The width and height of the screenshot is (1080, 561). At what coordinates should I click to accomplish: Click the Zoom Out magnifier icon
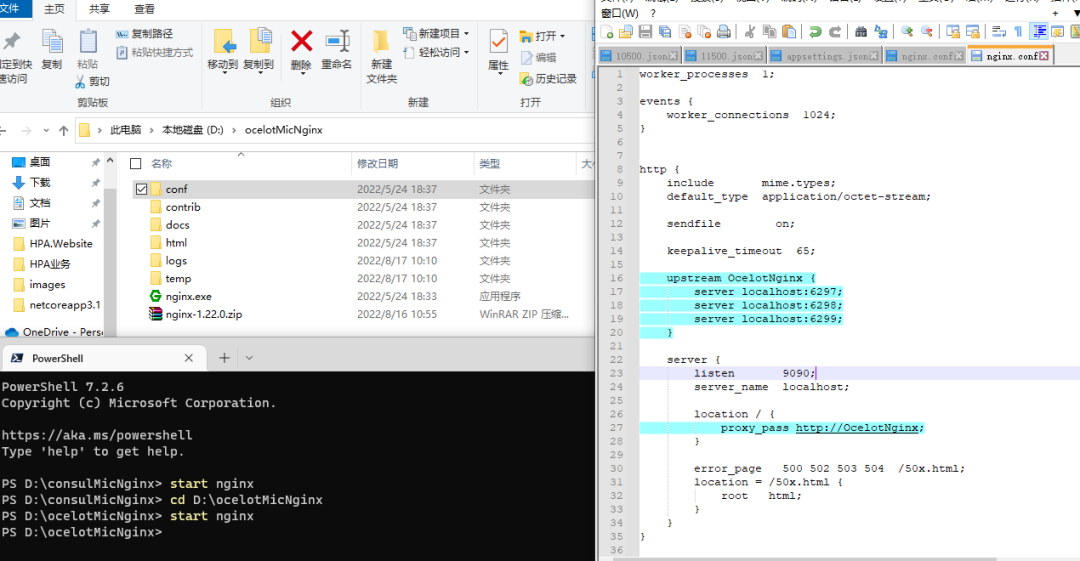926,32
